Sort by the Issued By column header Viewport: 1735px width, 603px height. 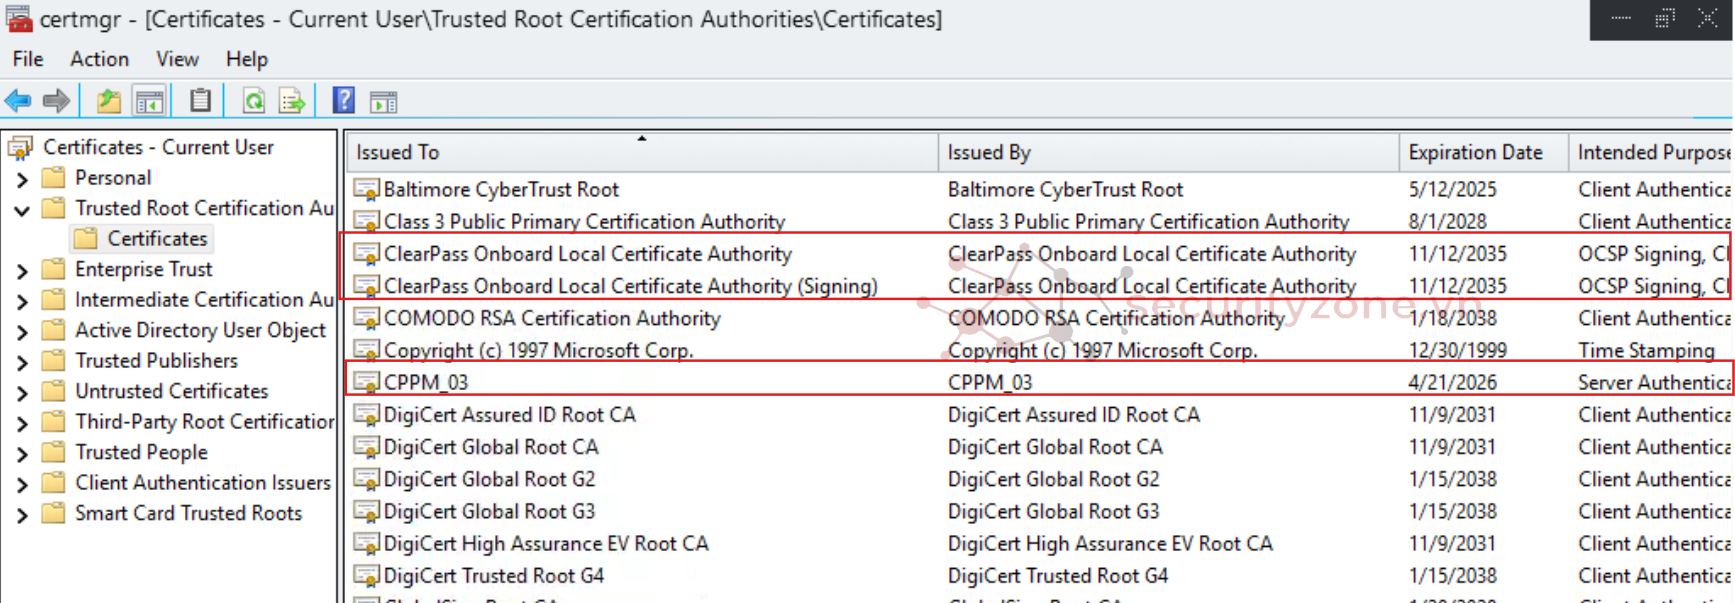click(1168, 152)
